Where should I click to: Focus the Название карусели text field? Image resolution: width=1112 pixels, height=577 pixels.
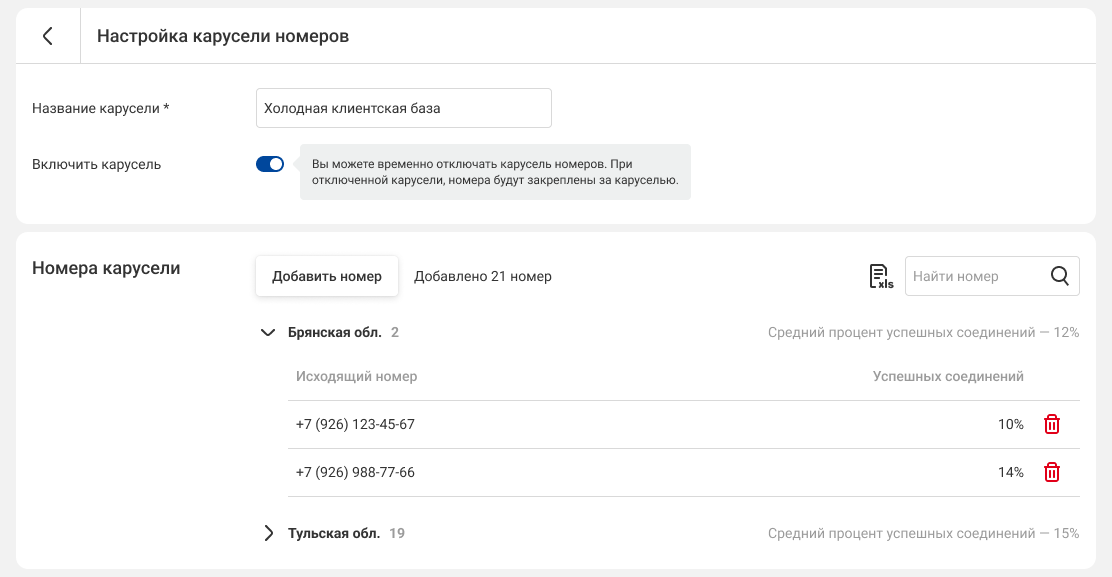(x=403, y=108)
